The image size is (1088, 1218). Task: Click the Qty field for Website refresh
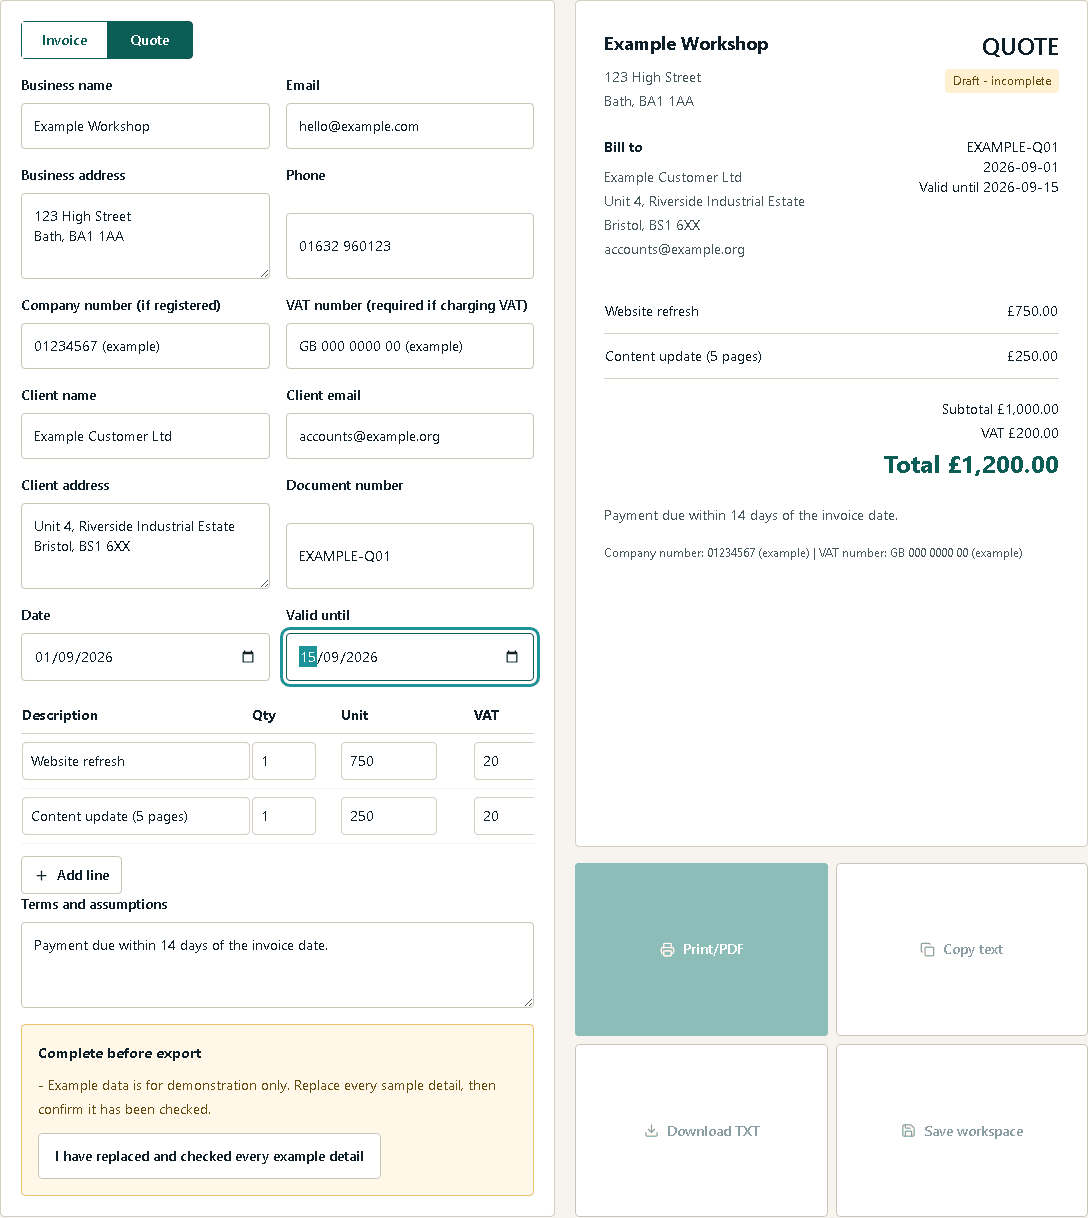click(284, 761)
